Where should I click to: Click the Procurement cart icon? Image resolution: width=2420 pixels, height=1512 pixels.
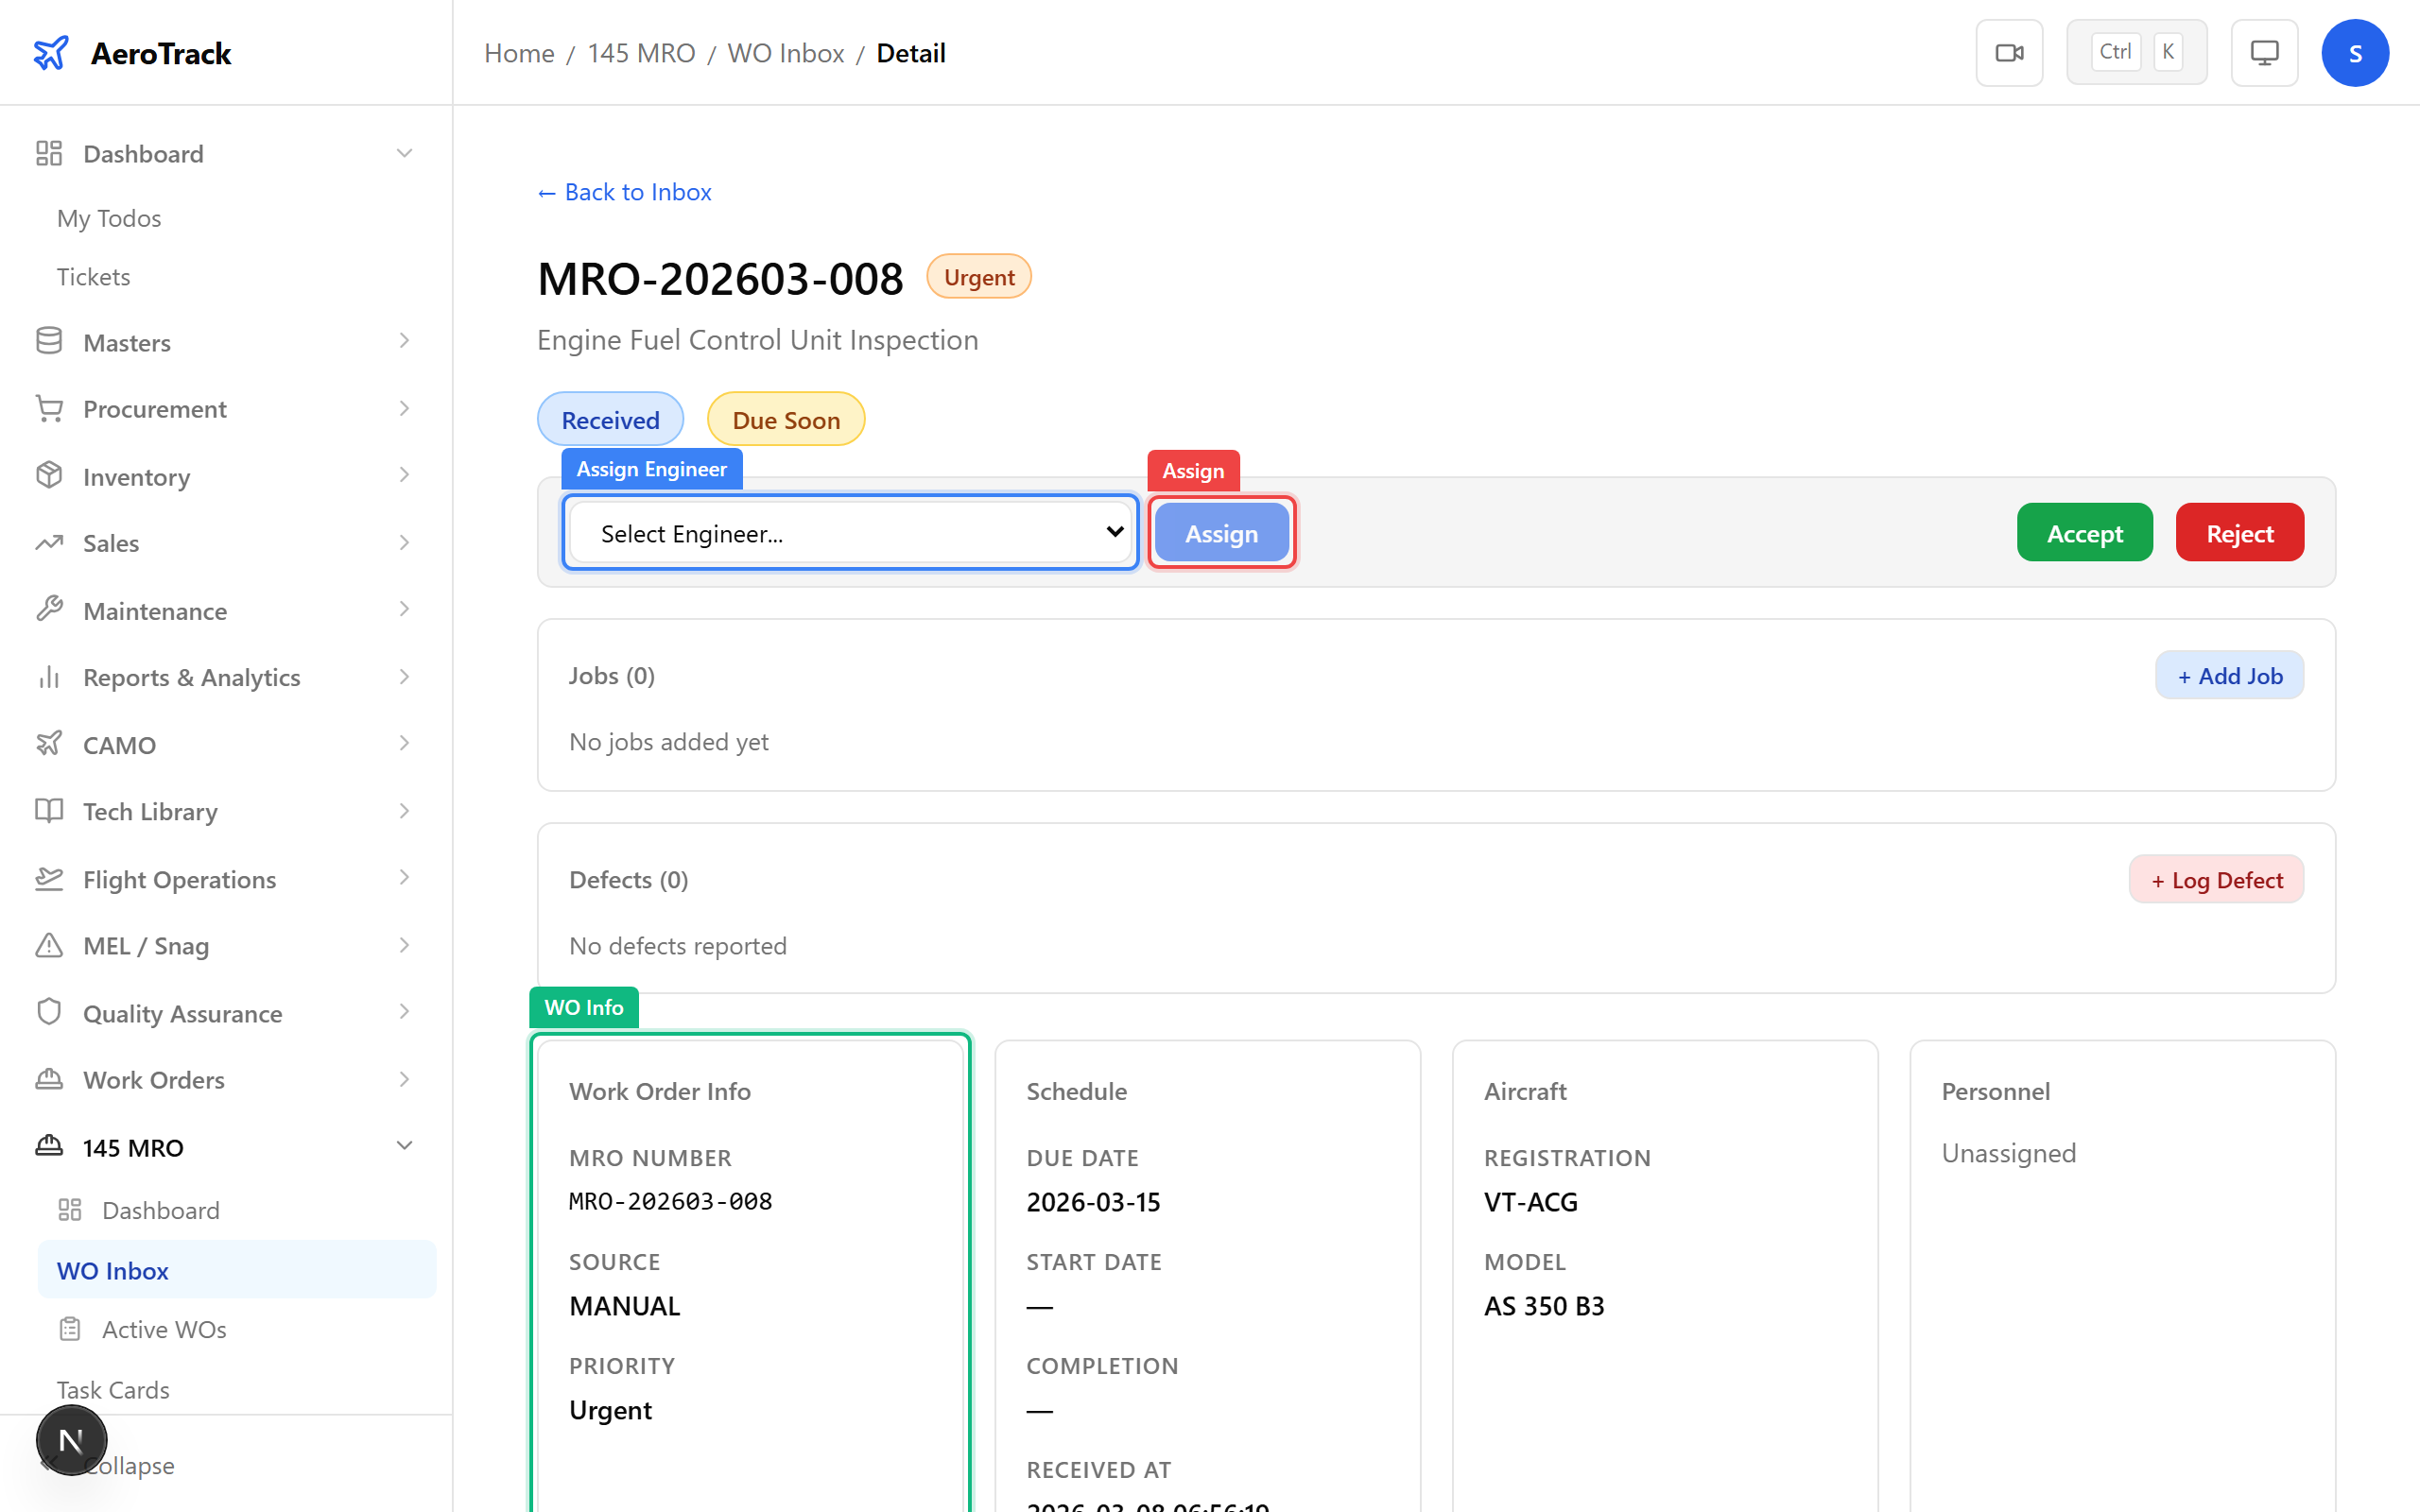(x=49, y=408)
